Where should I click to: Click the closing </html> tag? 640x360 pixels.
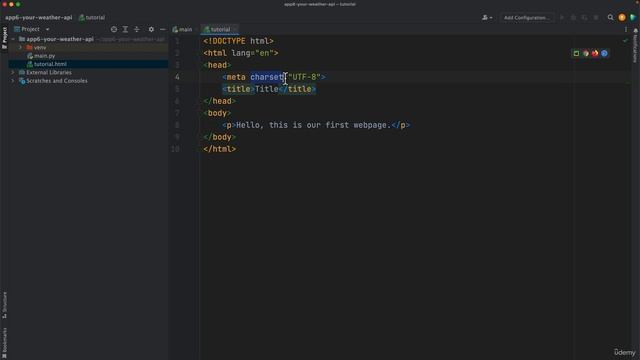tap(220, 149)
